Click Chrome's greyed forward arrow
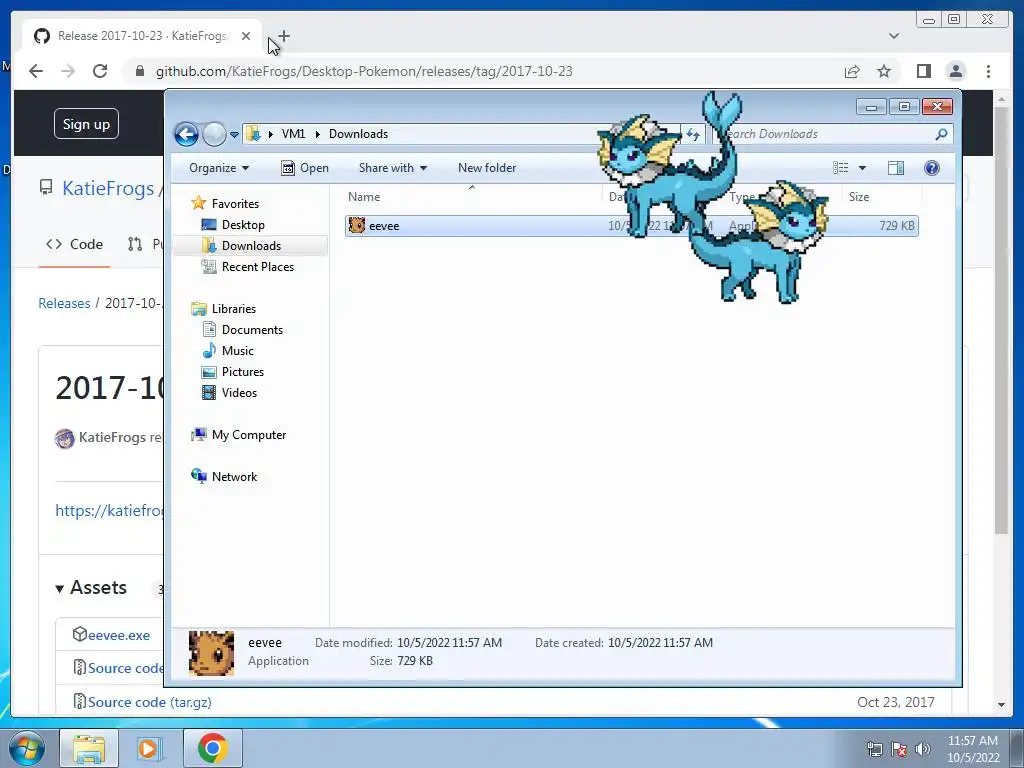Viewport: 1024px width, 768px height. [x=68, y=71]
